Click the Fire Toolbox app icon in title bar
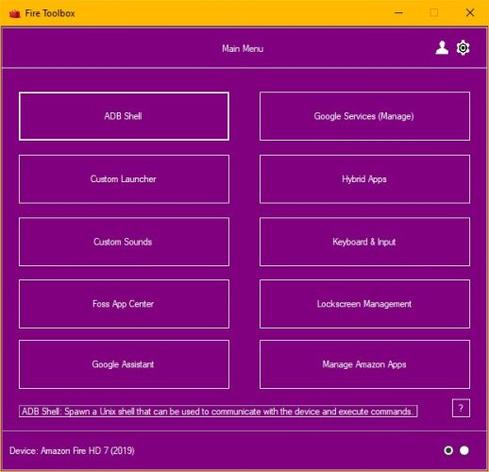The height and width of the screenshot is (472, 489). 15,13
